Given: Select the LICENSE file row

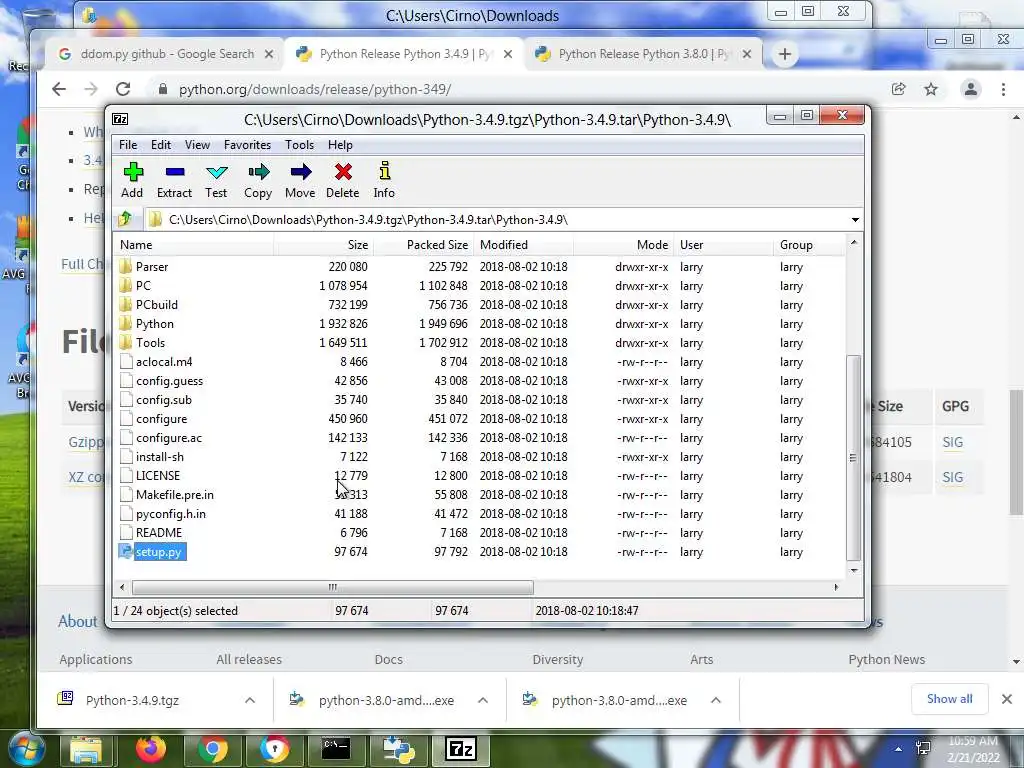Looking at the screenshot, I should [481, 475].
